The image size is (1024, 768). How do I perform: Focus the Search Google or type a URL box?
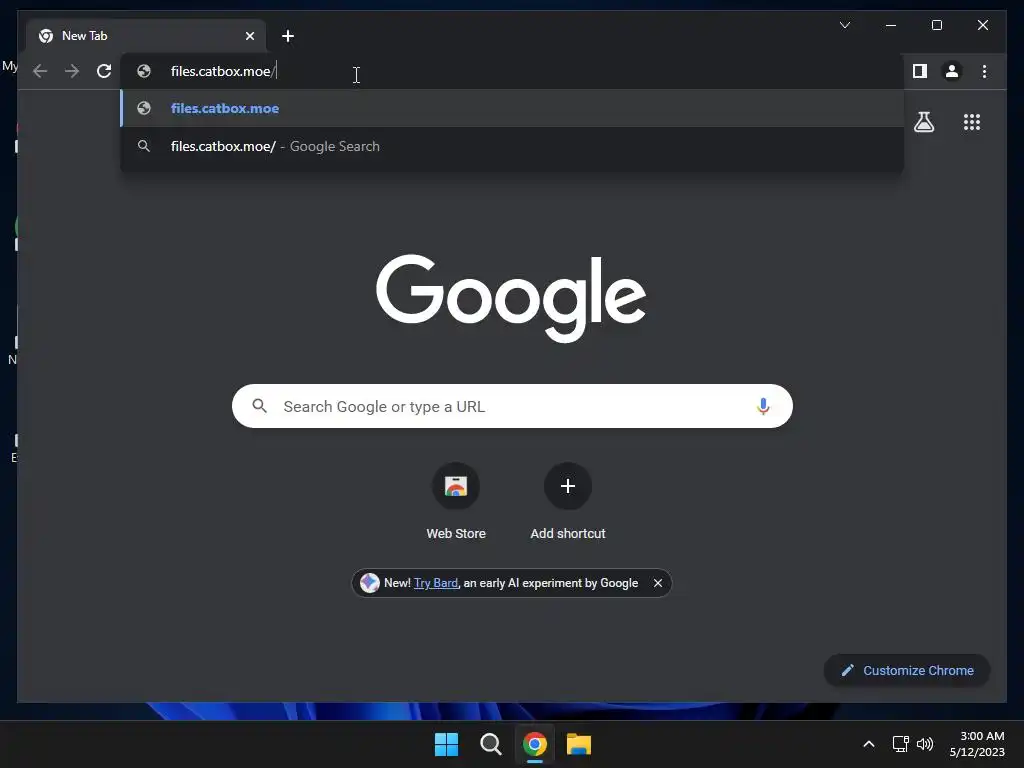(512, 406)
